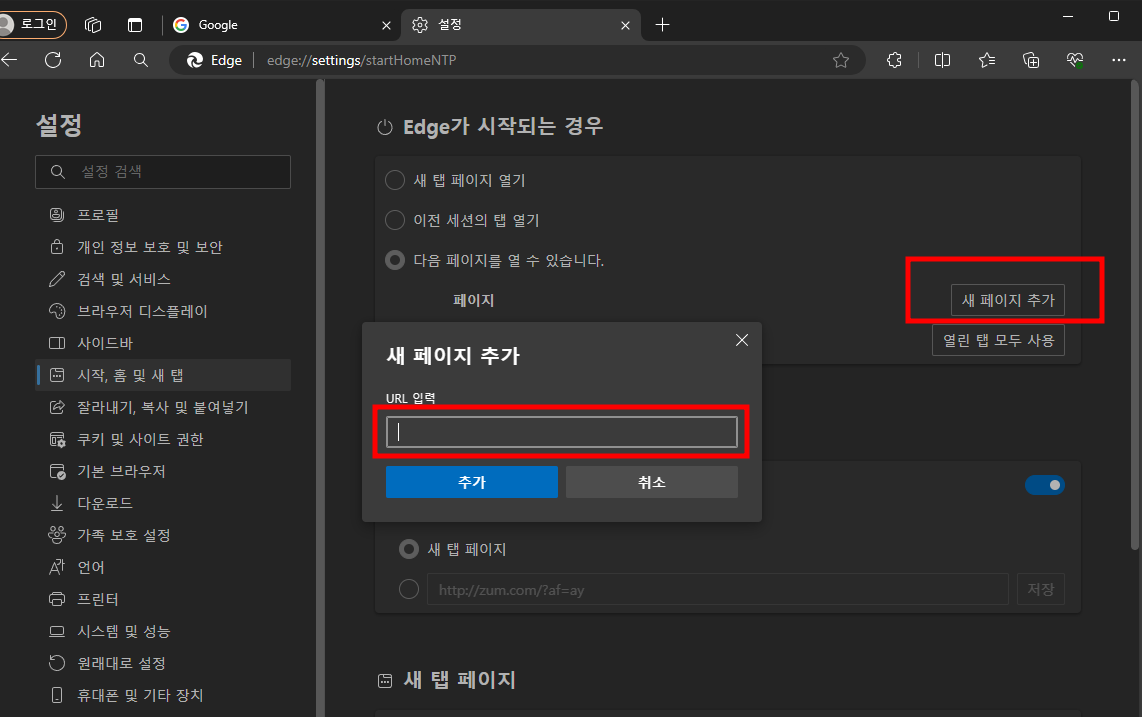Click the 새 페이지 추가 button
Viewport: 1142px width, 717px height.
[x=1008, y=300]
